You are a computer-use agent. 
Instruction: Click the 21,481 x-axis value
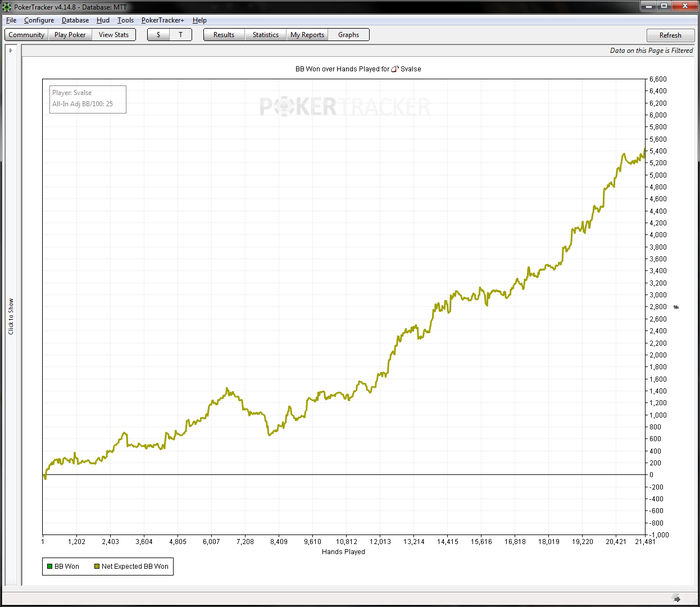coord(645,542)
